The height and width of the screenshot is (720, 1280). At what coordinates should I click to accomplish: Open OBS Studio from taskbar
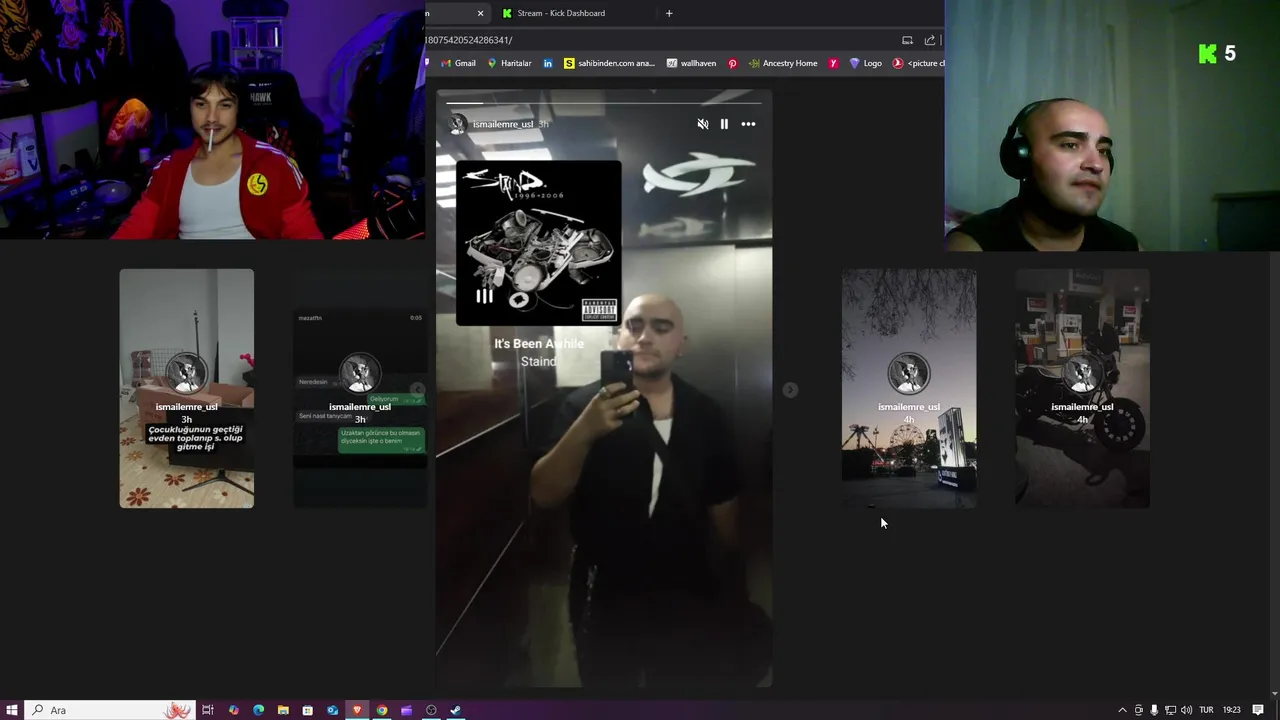click(431, 710)
